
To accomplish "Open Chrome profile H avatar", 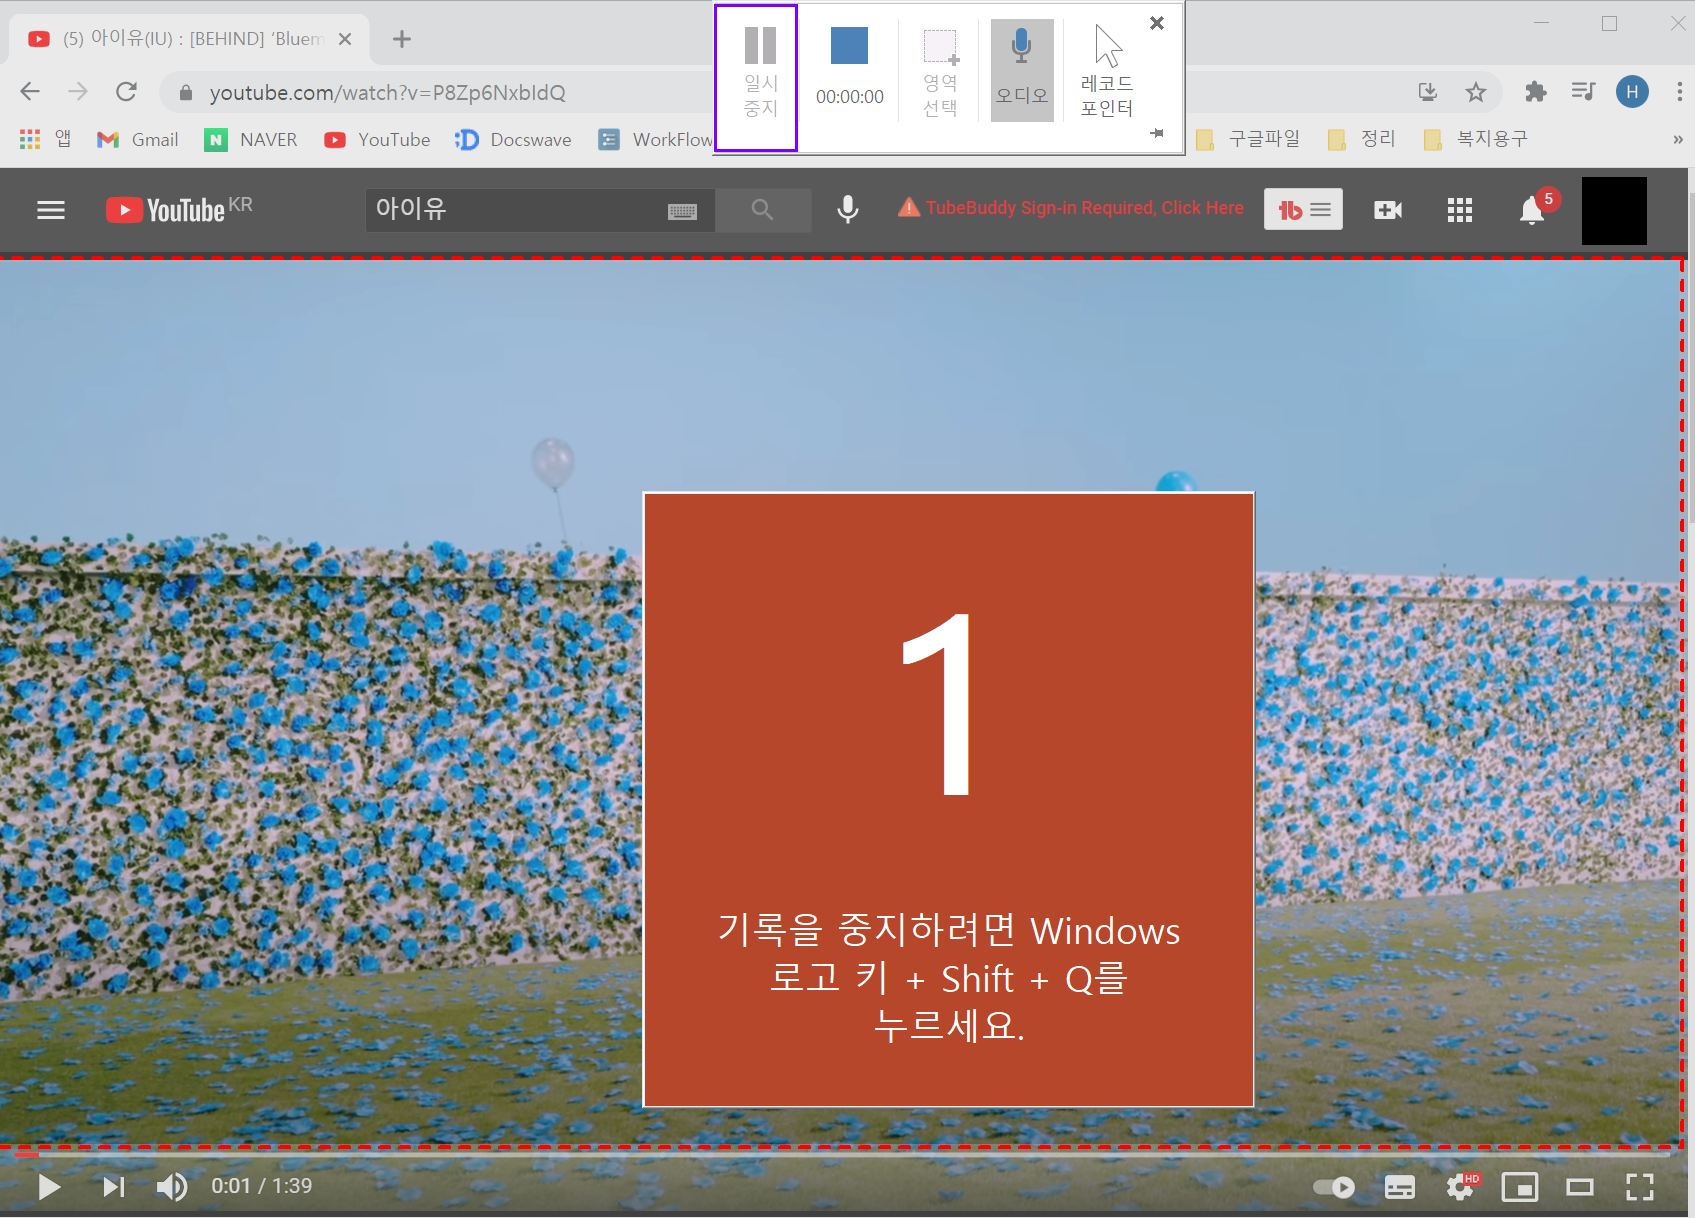I will point(1632,92).
